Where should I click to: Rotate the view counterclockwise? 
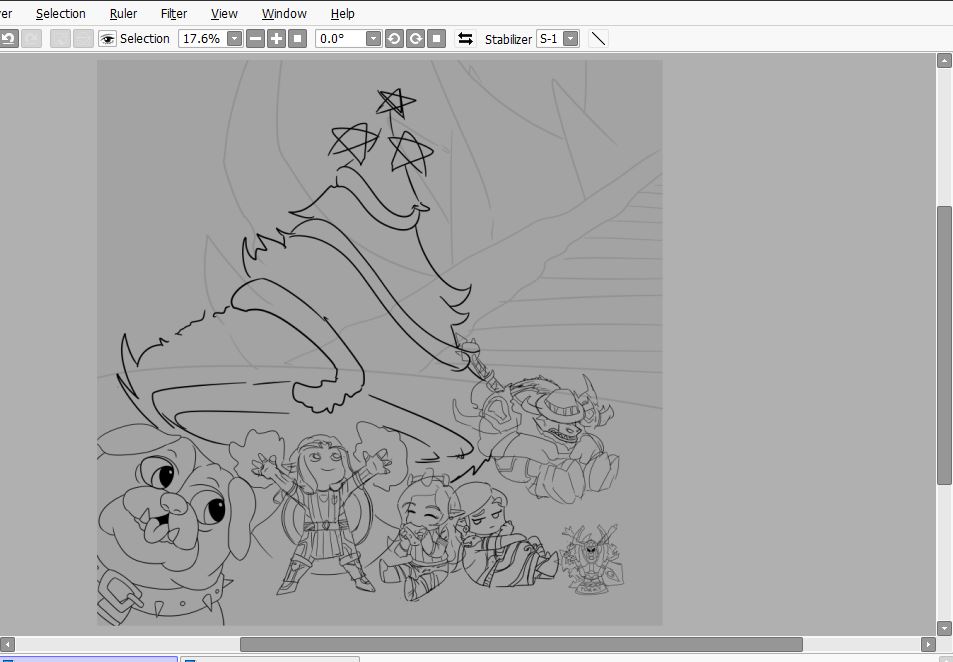tap(394, 39)
